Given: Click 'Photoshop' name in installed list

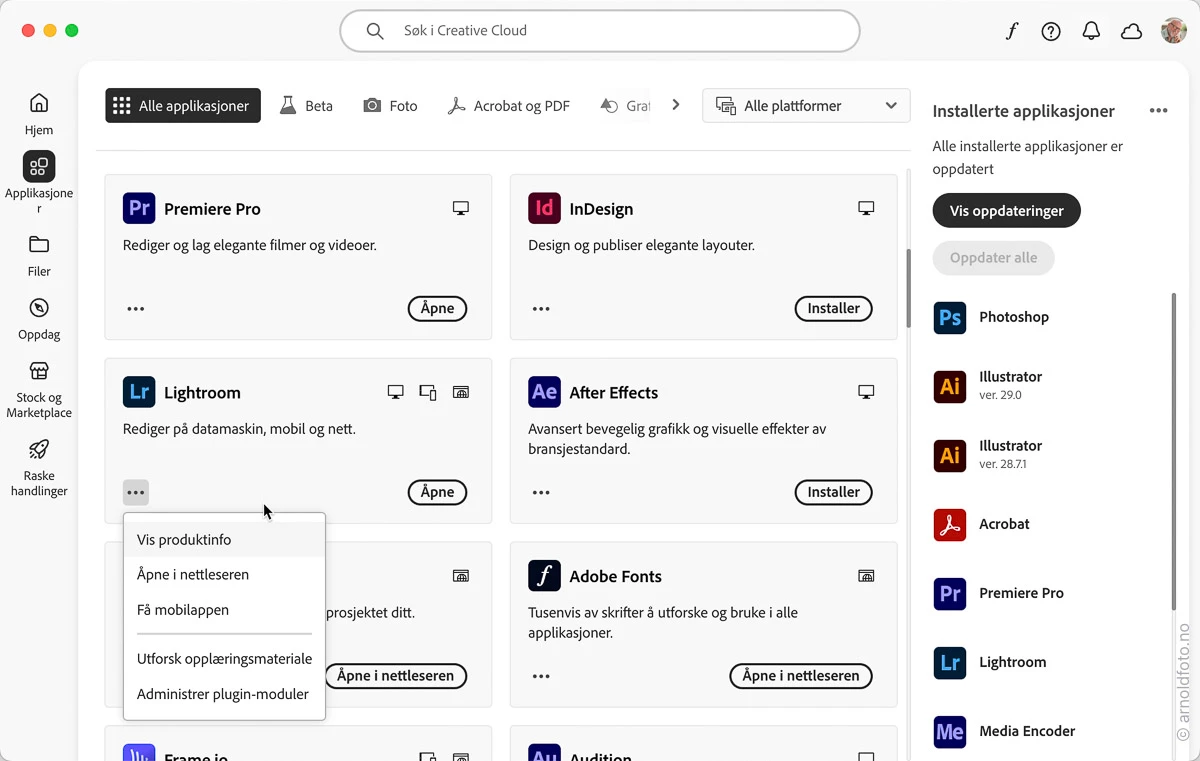Looking at the screenshot, I should coord(1014,317).
